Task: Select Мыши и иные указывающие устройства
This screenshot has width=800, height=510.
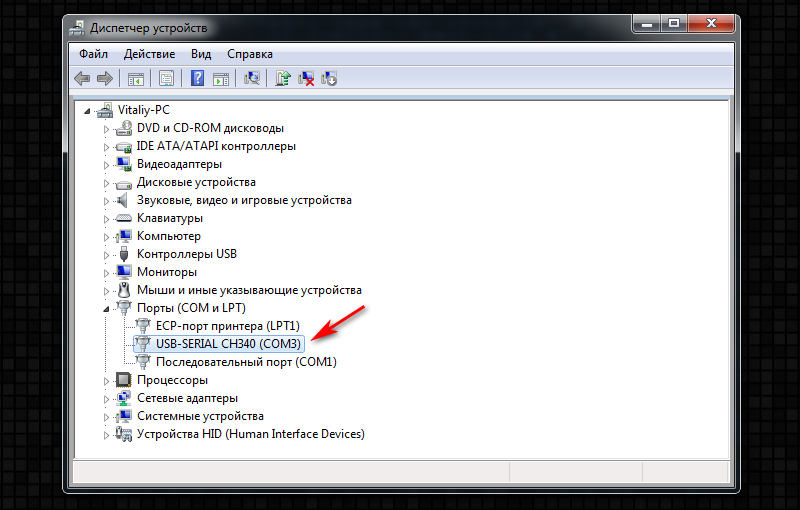Action: 249,290
